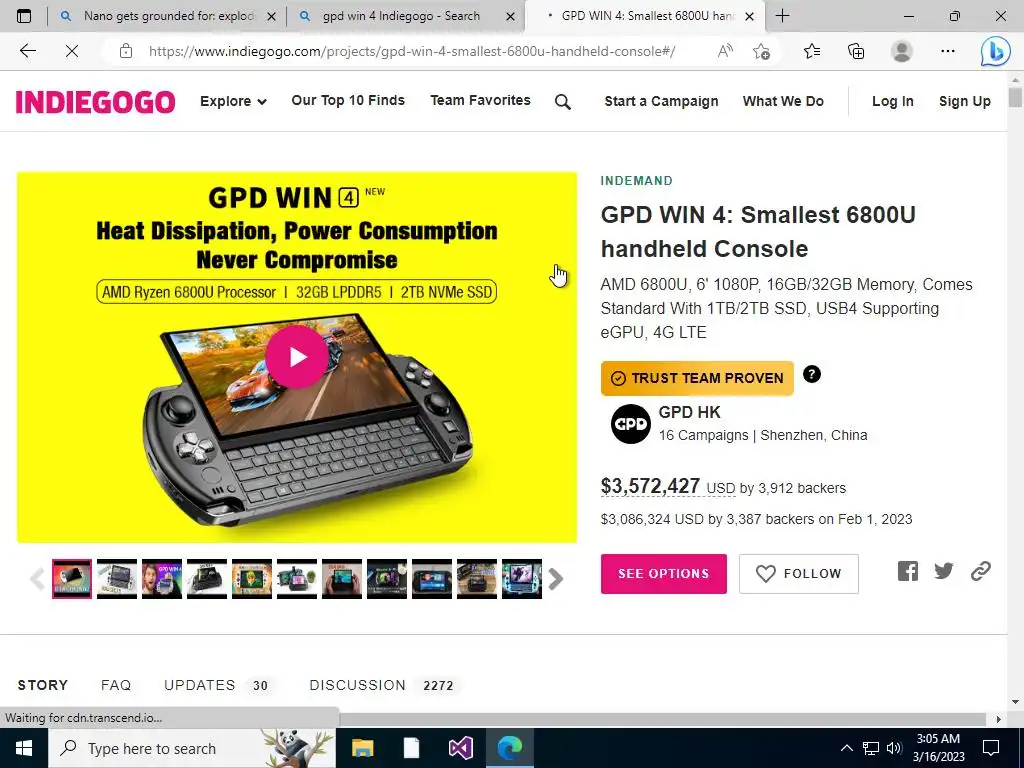1024x768 pixels.
Task: Open Visual Studio from the taskbar
Action: (x=460, y=748)
